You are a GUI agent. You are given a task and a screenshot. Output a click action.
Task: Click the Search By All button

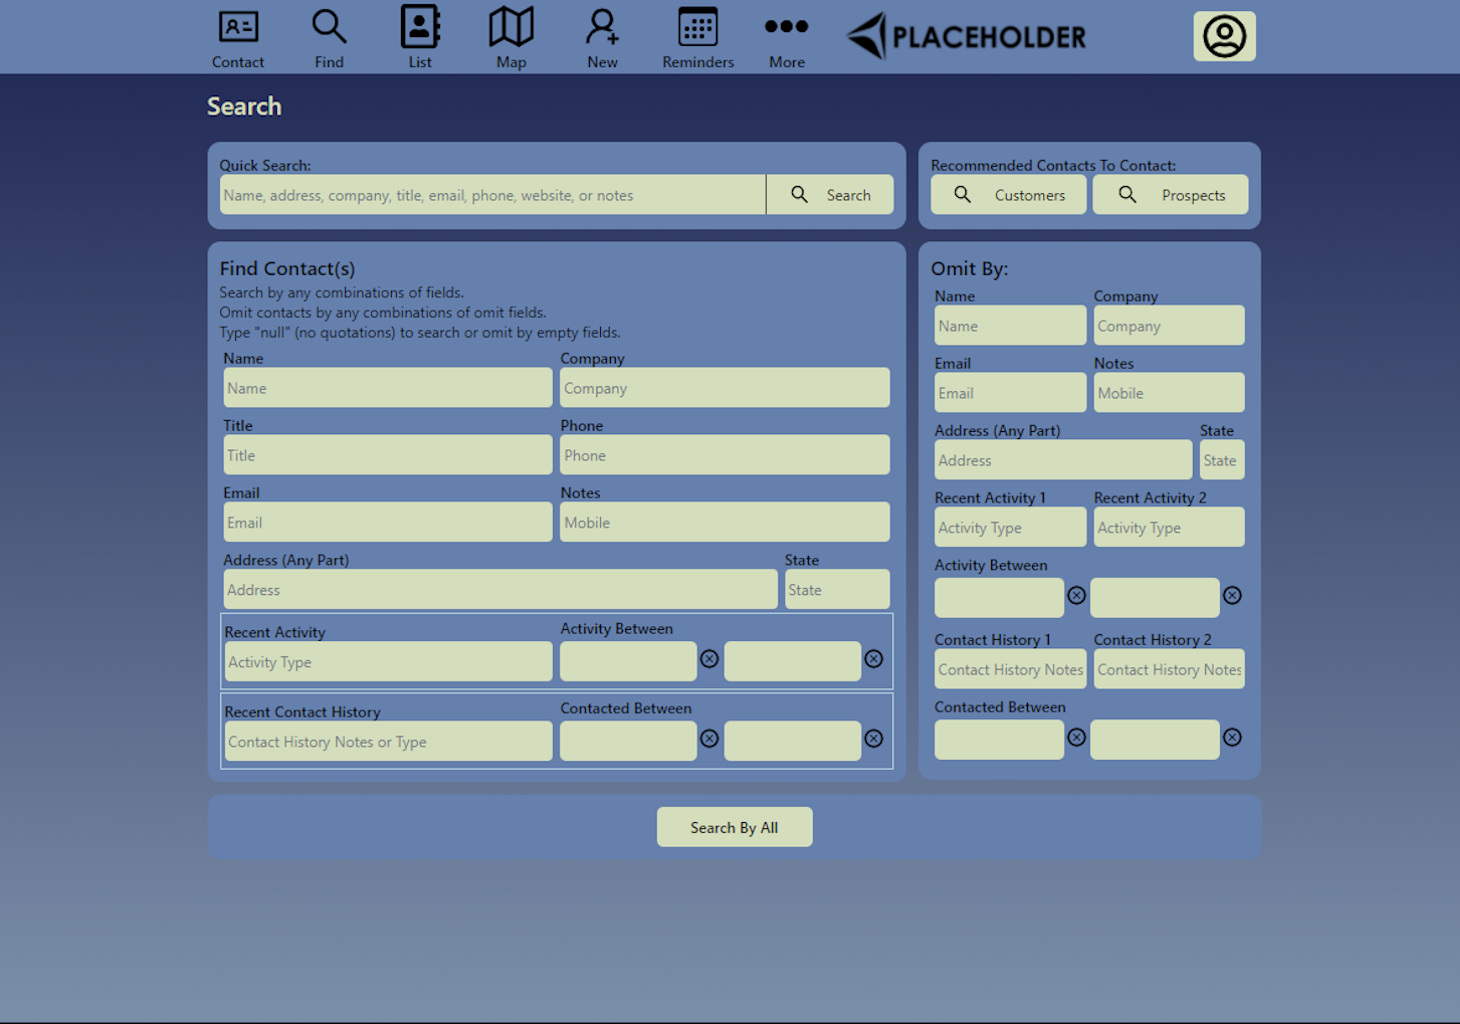click(x=735, y=827)
